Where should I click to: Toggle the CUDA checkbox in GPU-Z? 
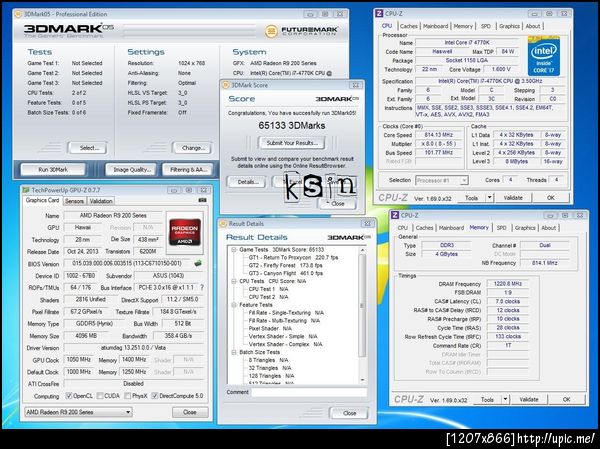point(100,396)
